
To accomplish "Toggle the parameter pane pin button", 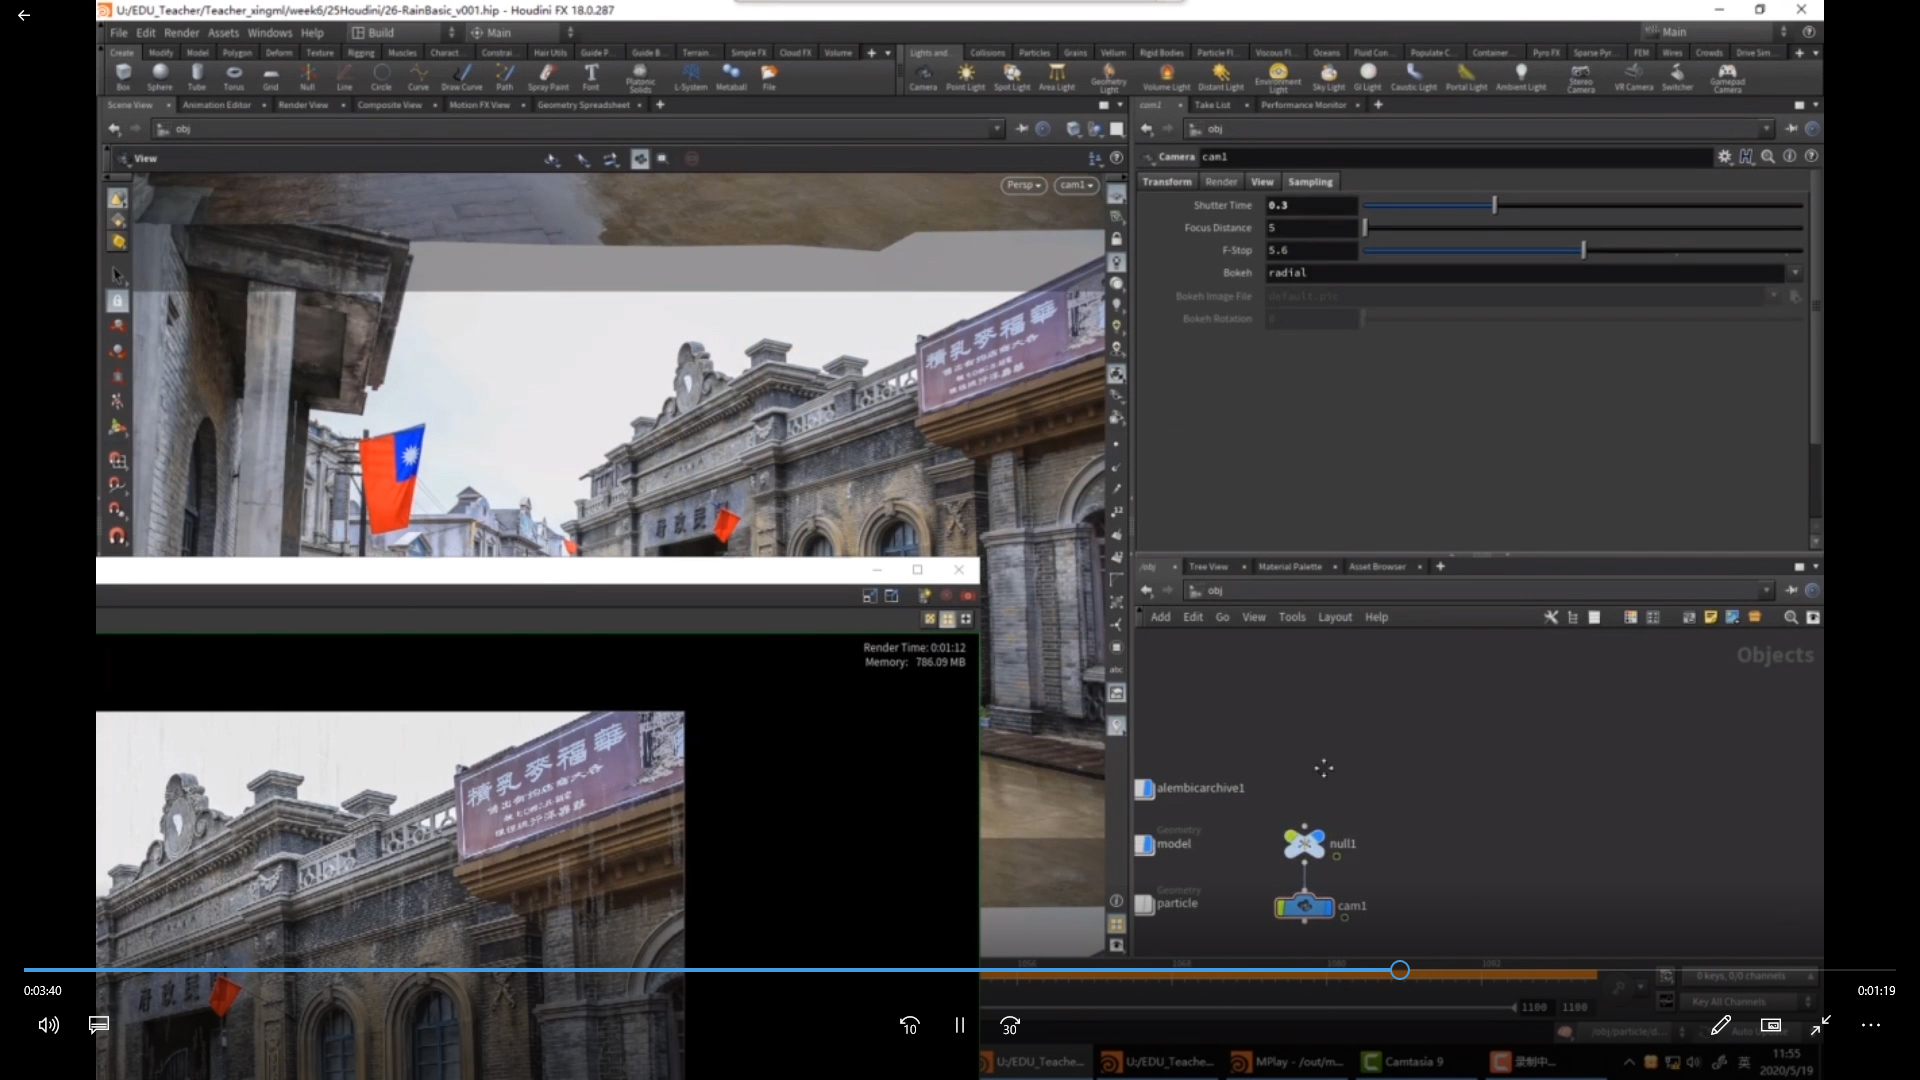I will pos(1791,129).
